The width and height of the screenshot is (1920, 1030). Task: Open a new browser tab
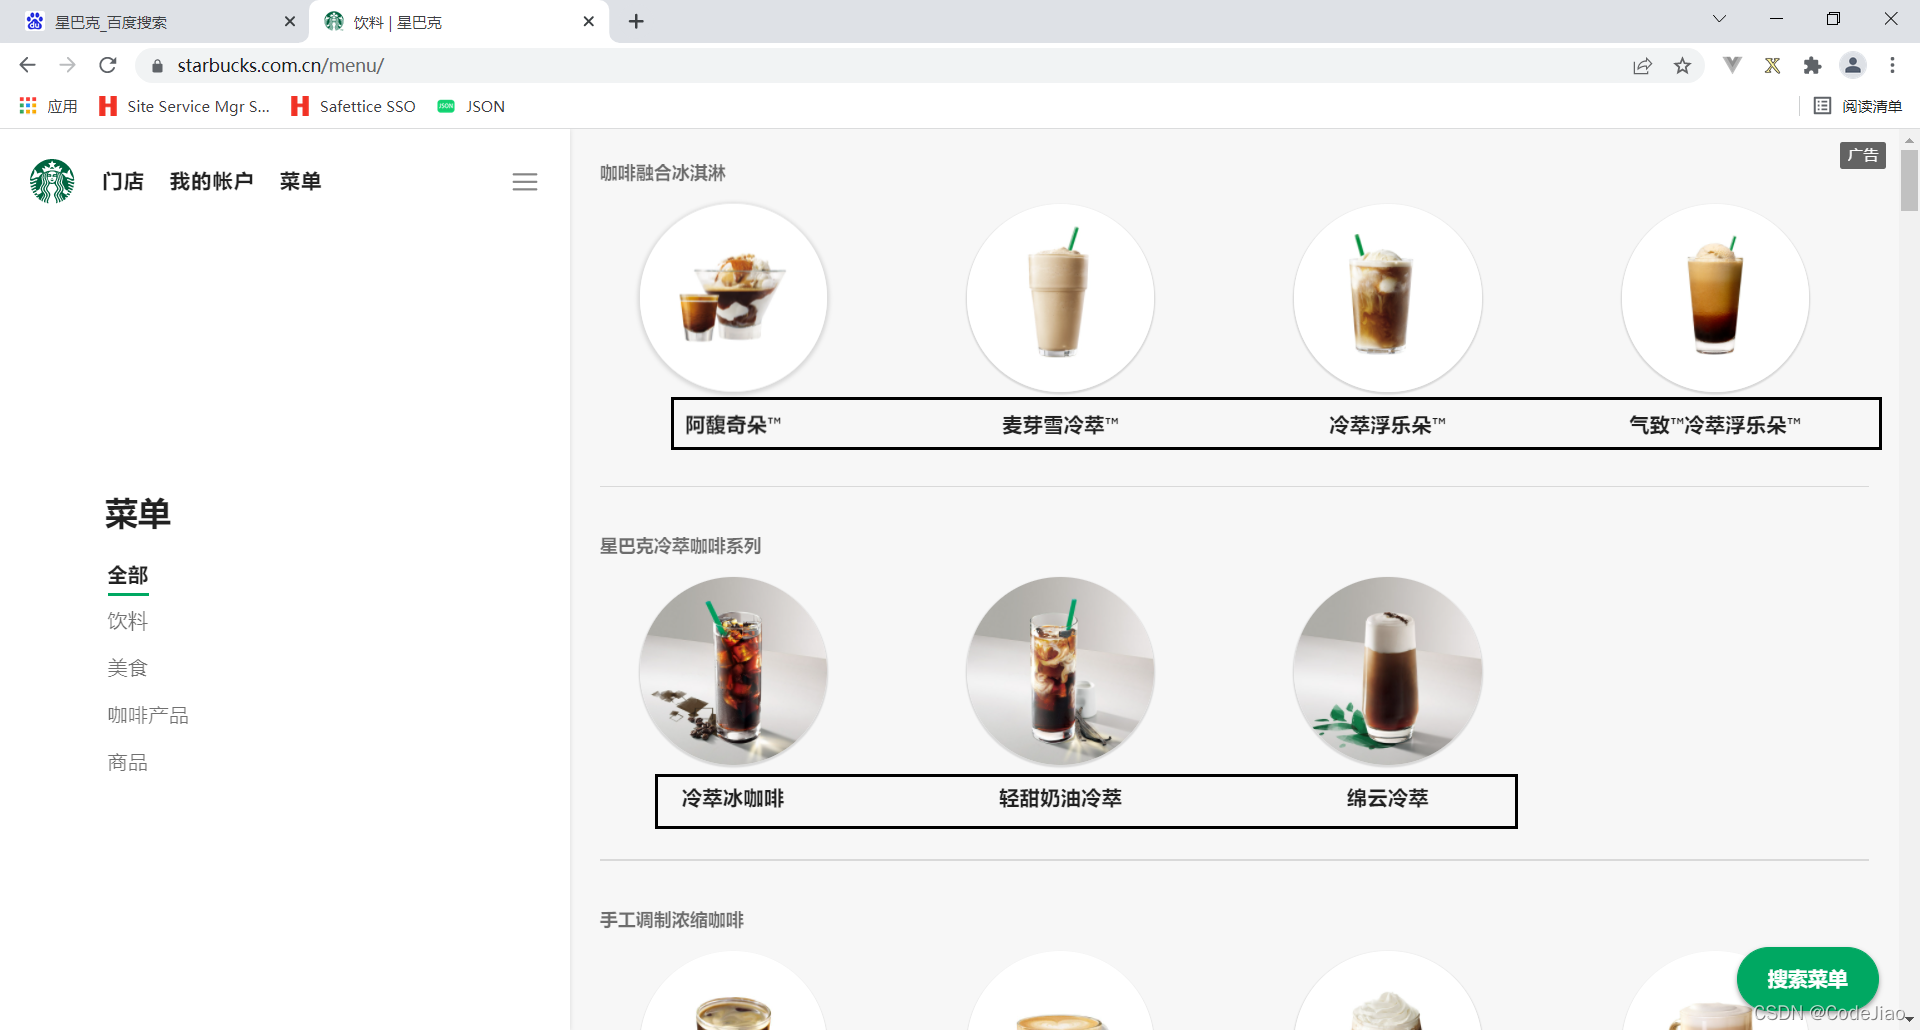(x=636, y=21)
